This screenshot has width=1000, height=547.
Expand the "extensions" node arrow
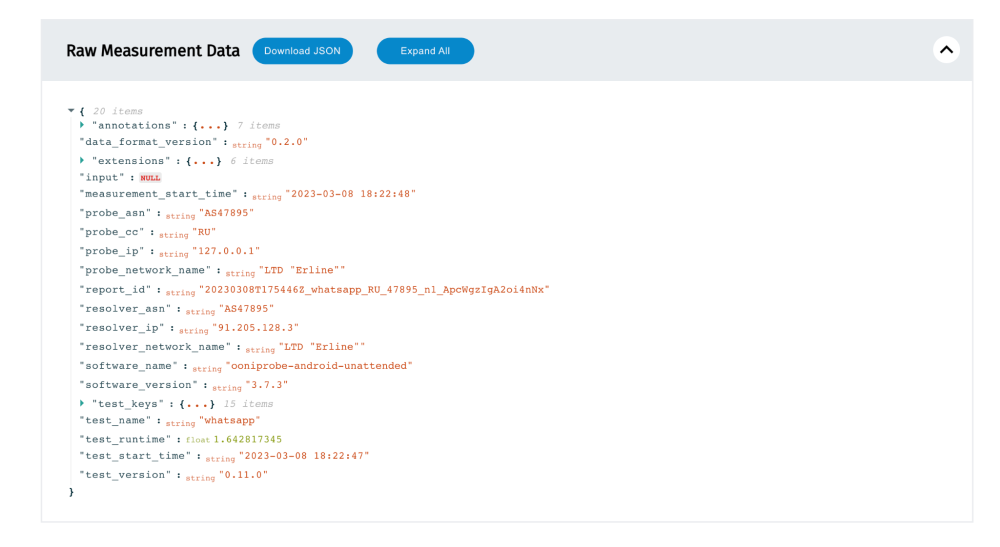pos(82,161)
